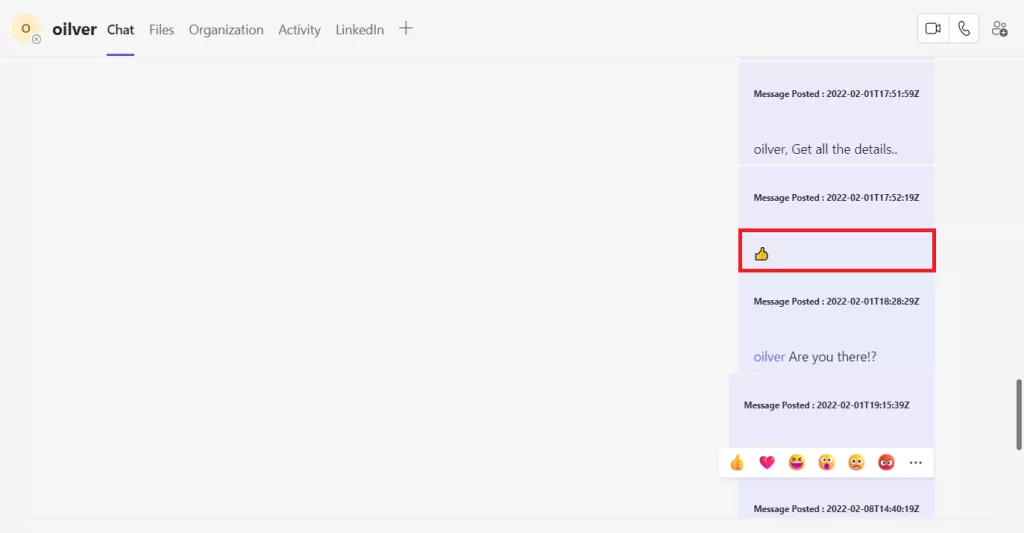Click timestamp 2022-02-01T17:52:19Z
Screen dimensions: 1024x533
pyautogui.click(x=872, y=197)
